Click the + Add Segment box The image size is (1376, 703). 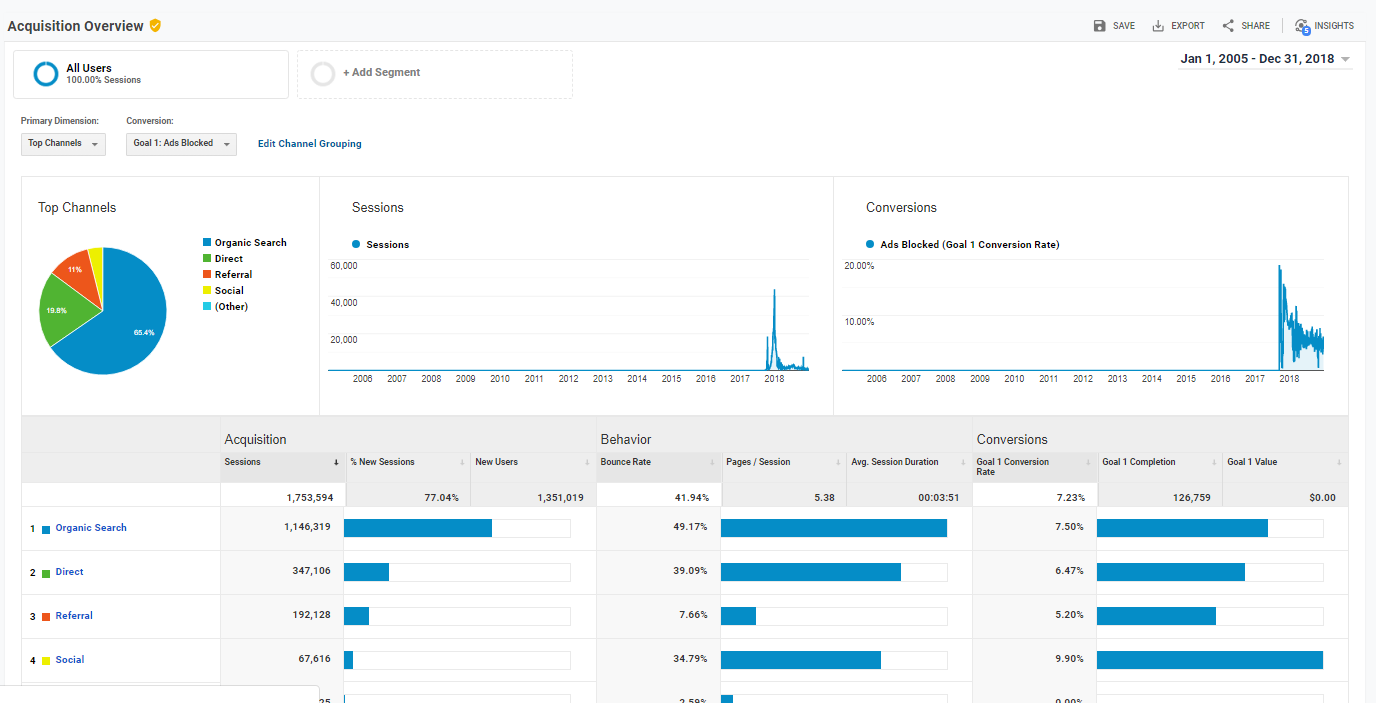tap(435, 74)
